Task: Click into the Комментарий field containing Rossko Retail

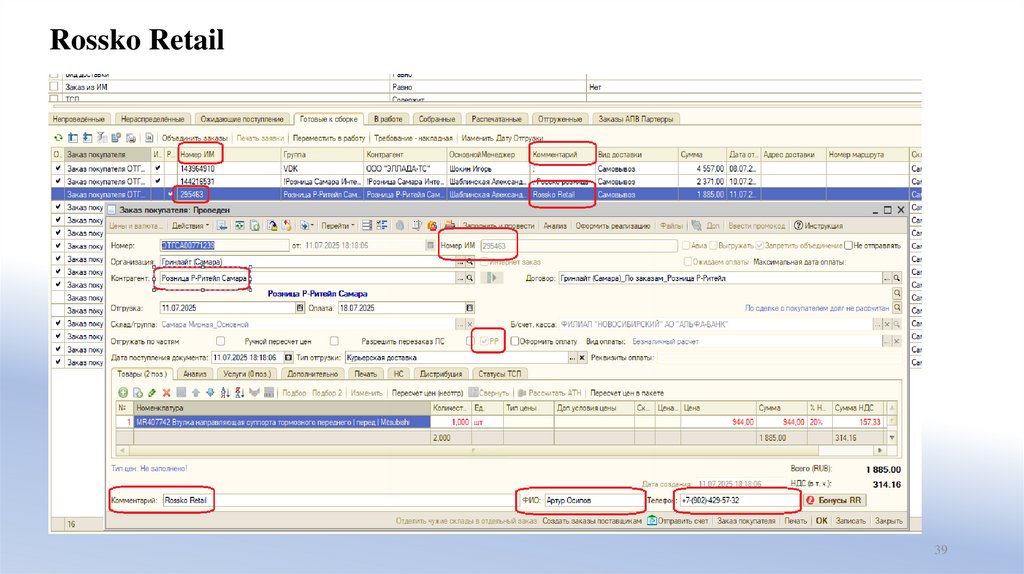Action: coord(338,500)
